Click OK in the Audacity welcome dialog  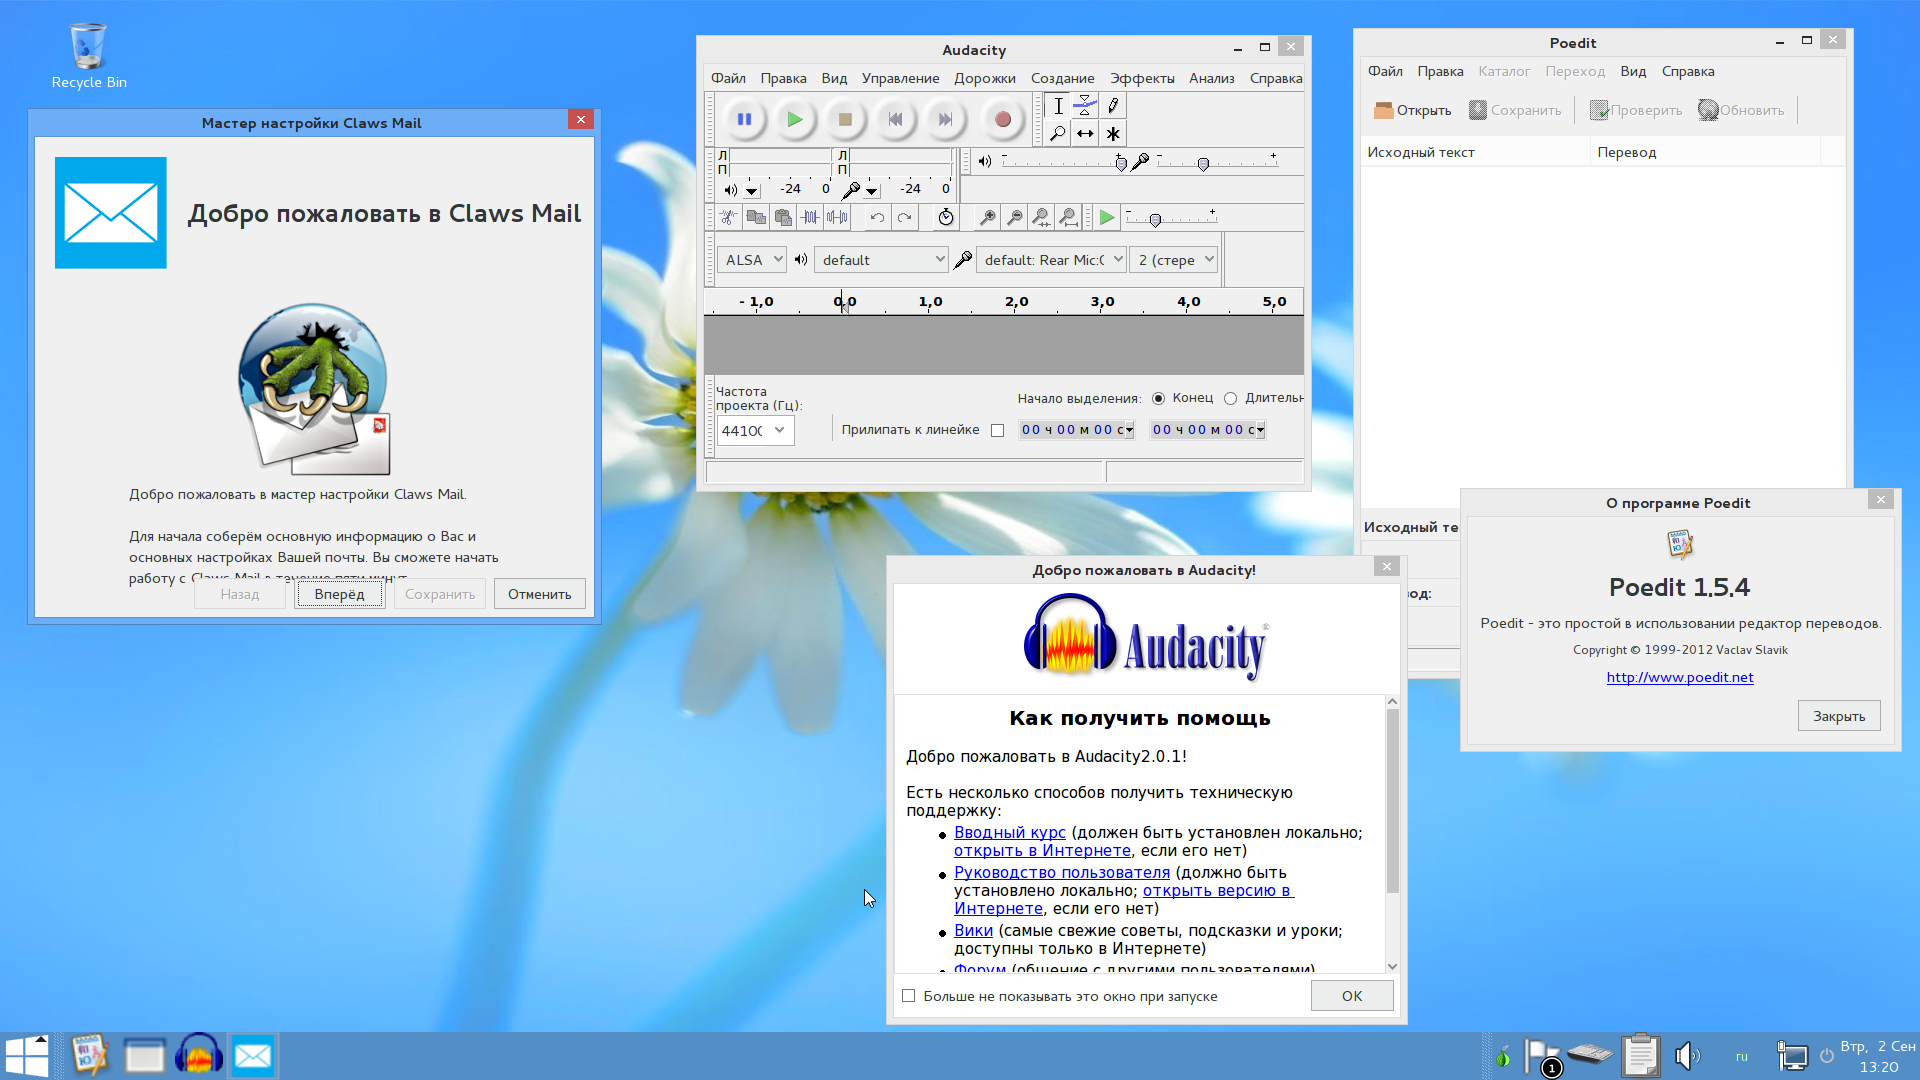point(1352,996)
